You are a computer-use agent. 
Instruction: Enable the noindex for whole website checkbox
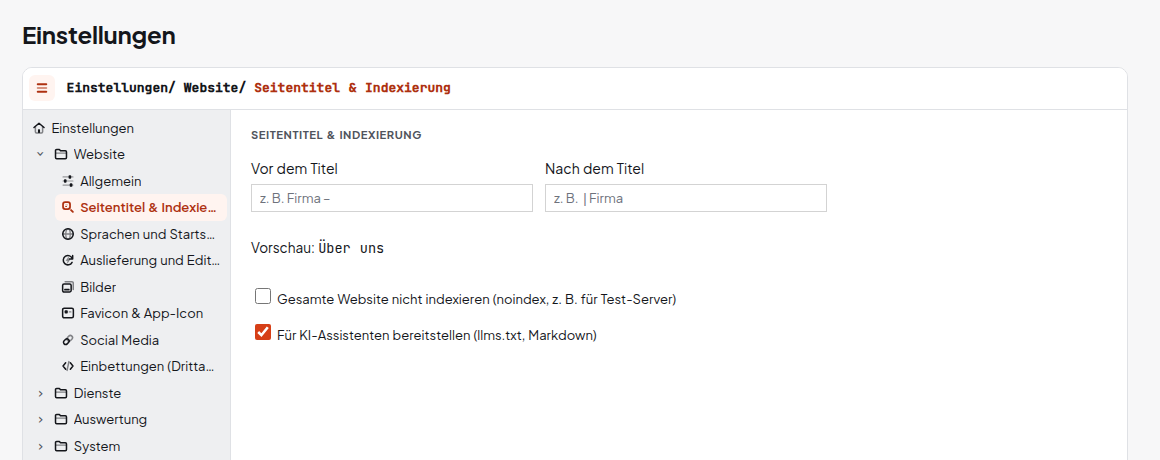coord(263,297)
